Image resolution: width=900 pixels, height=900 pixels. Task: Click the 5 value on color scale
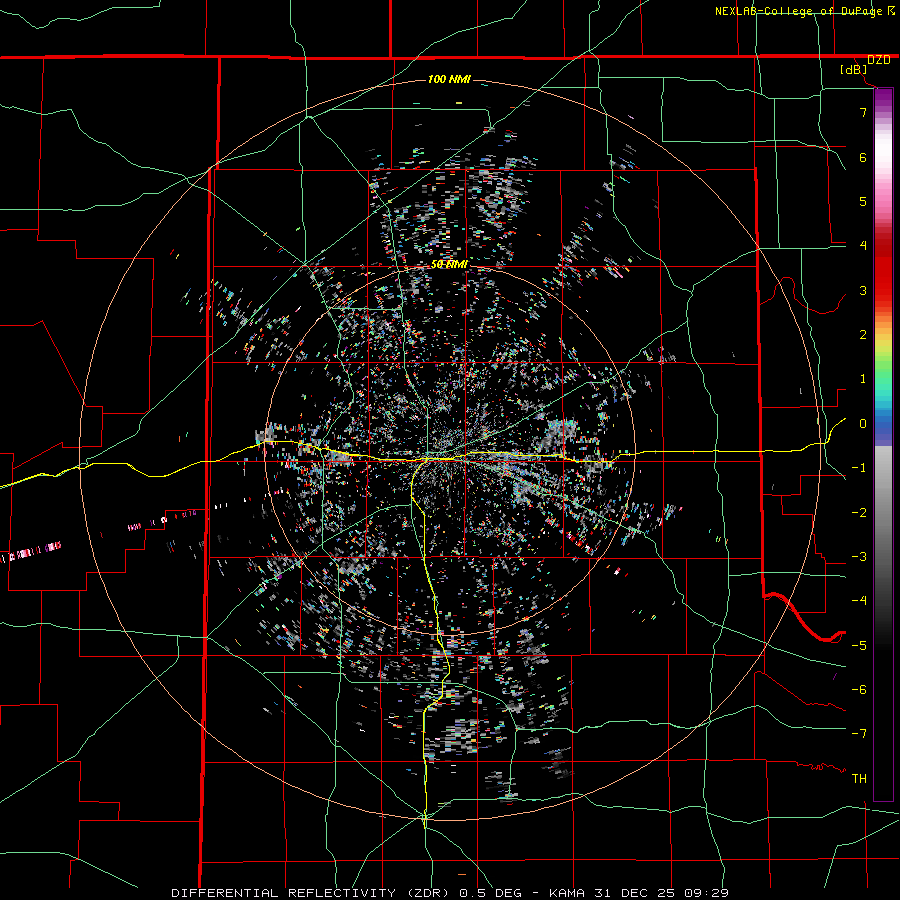(863, 201)
